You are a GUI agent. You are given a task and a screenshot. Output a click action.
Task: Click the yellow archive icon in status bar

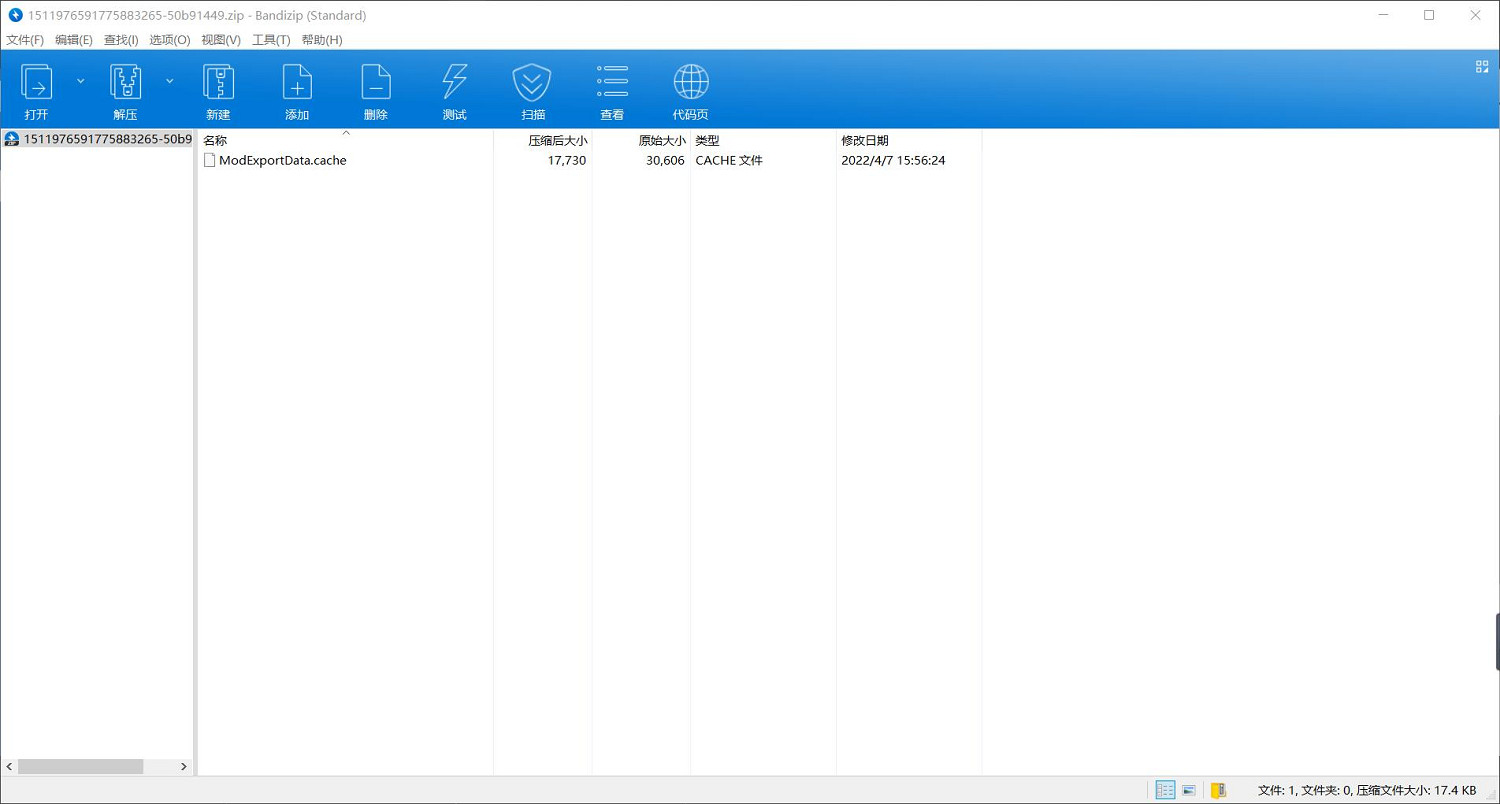[1218, 790]
